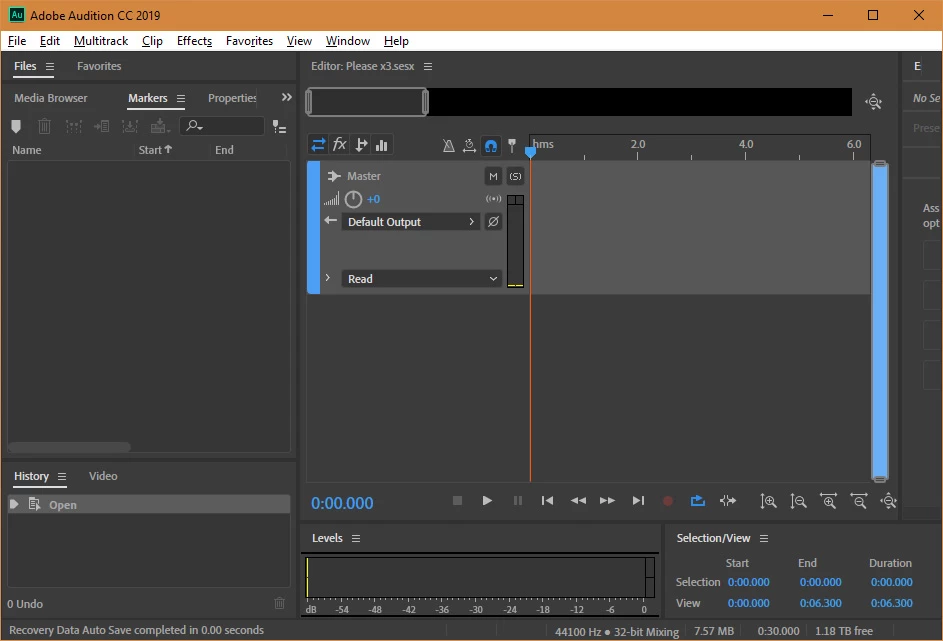Open the Effects menu

point(194,41)
